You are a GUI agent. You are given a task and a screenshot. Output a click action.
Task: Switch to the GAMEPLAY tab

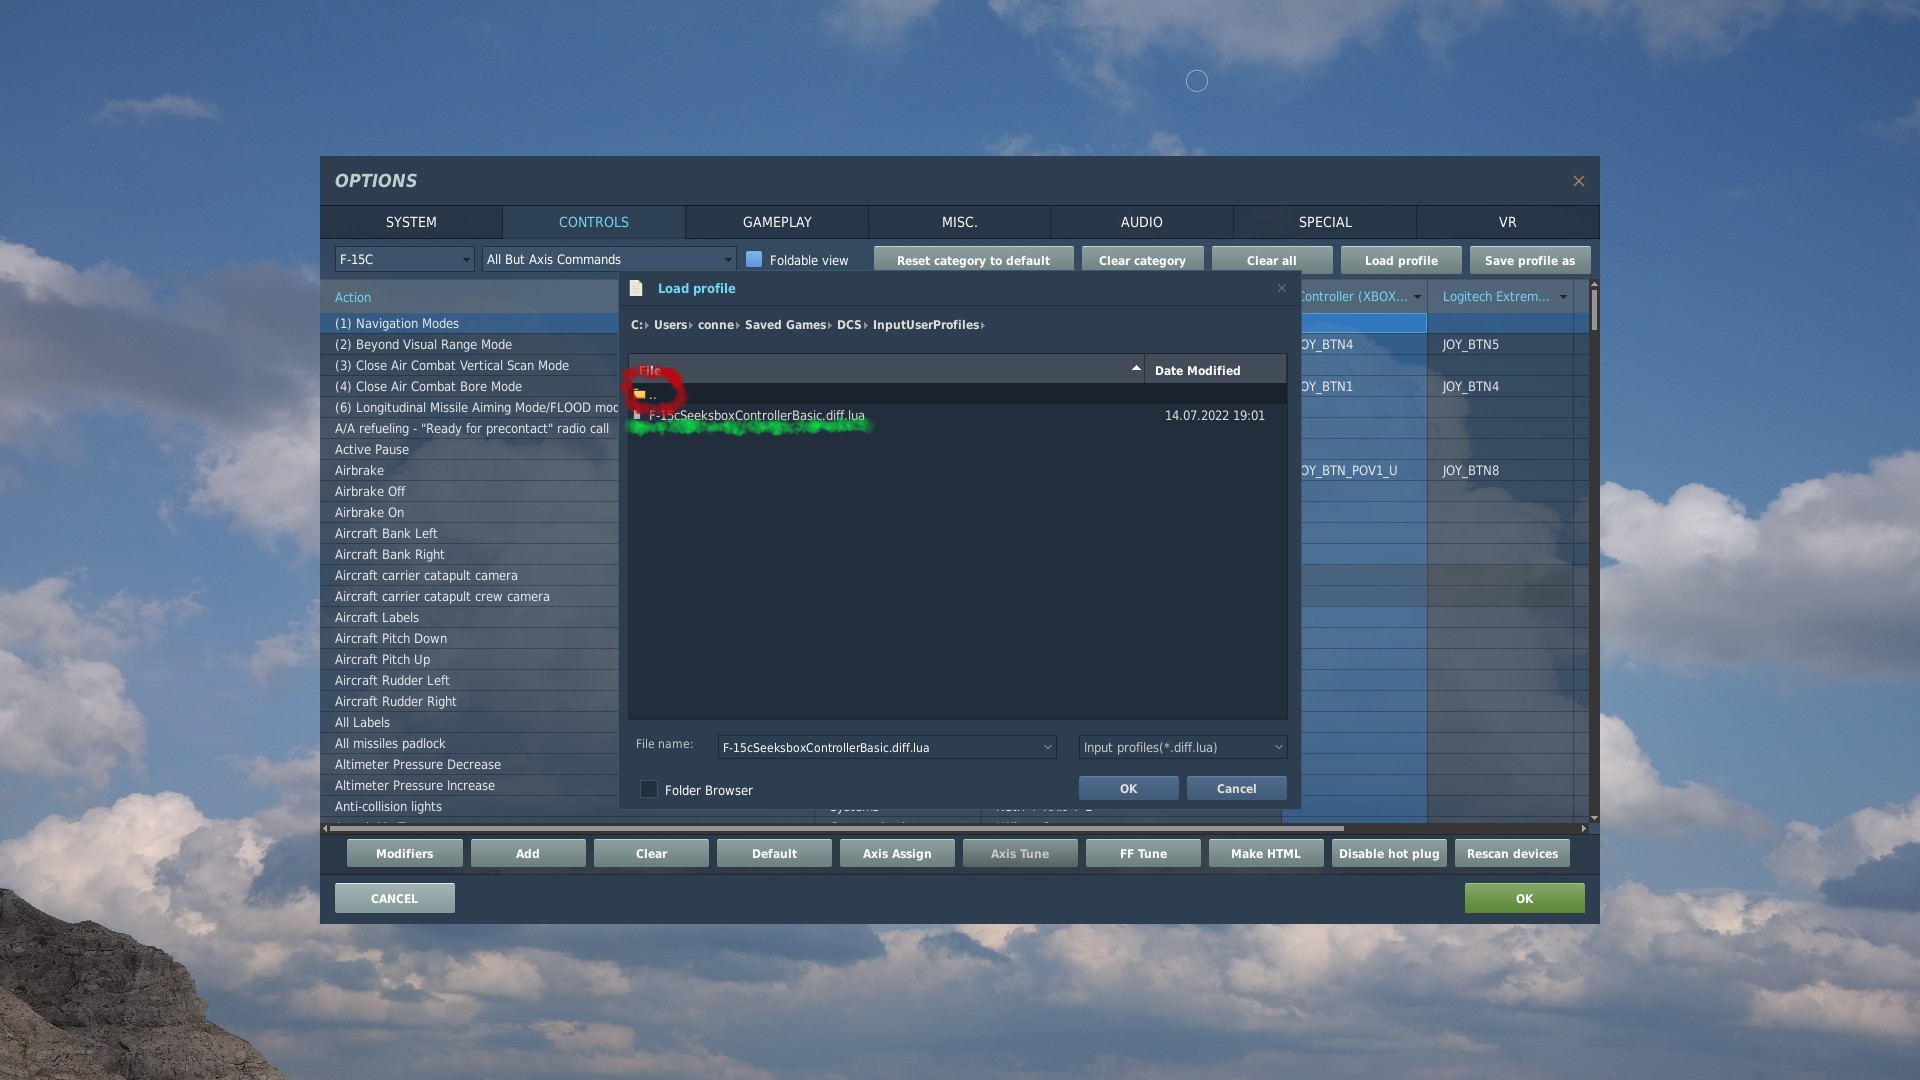click(777, 222)
